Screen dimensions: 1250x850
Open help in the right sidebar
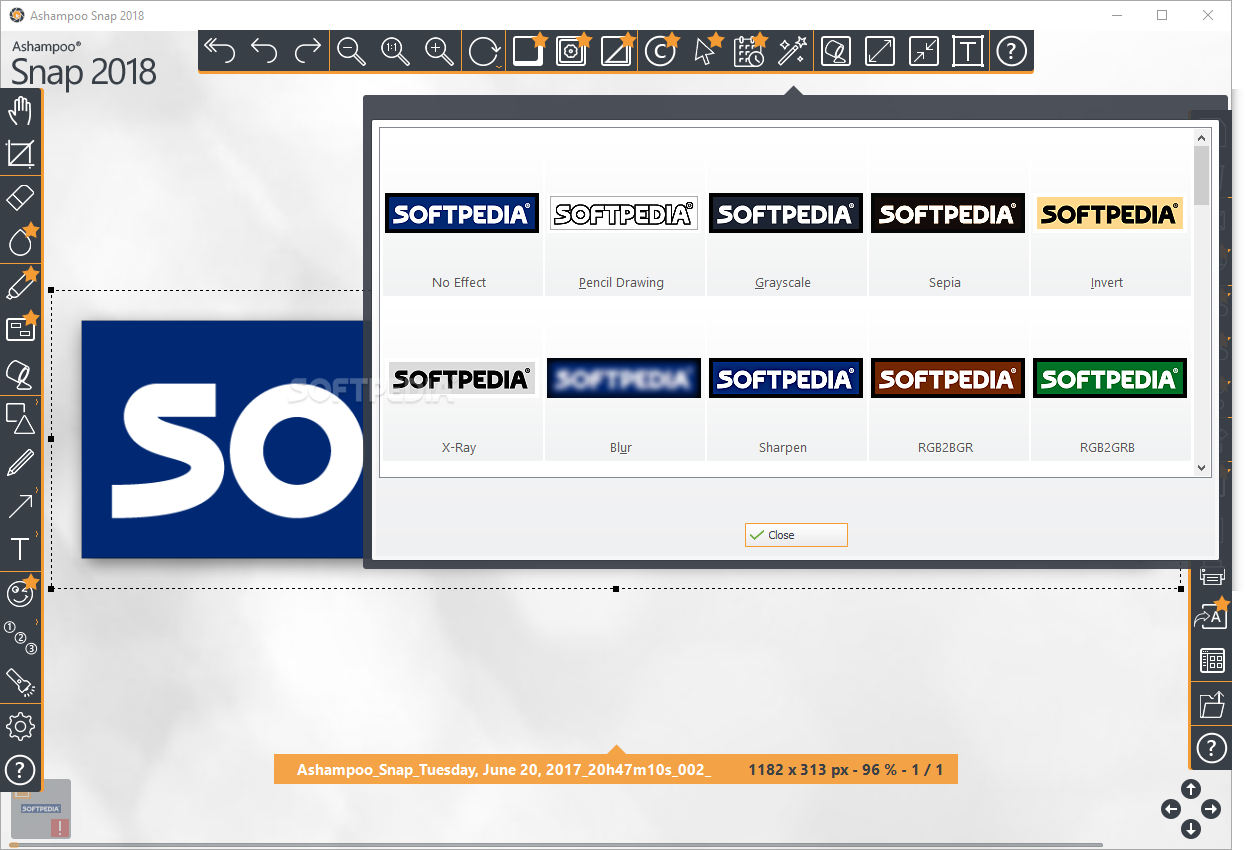(1212, 748)
